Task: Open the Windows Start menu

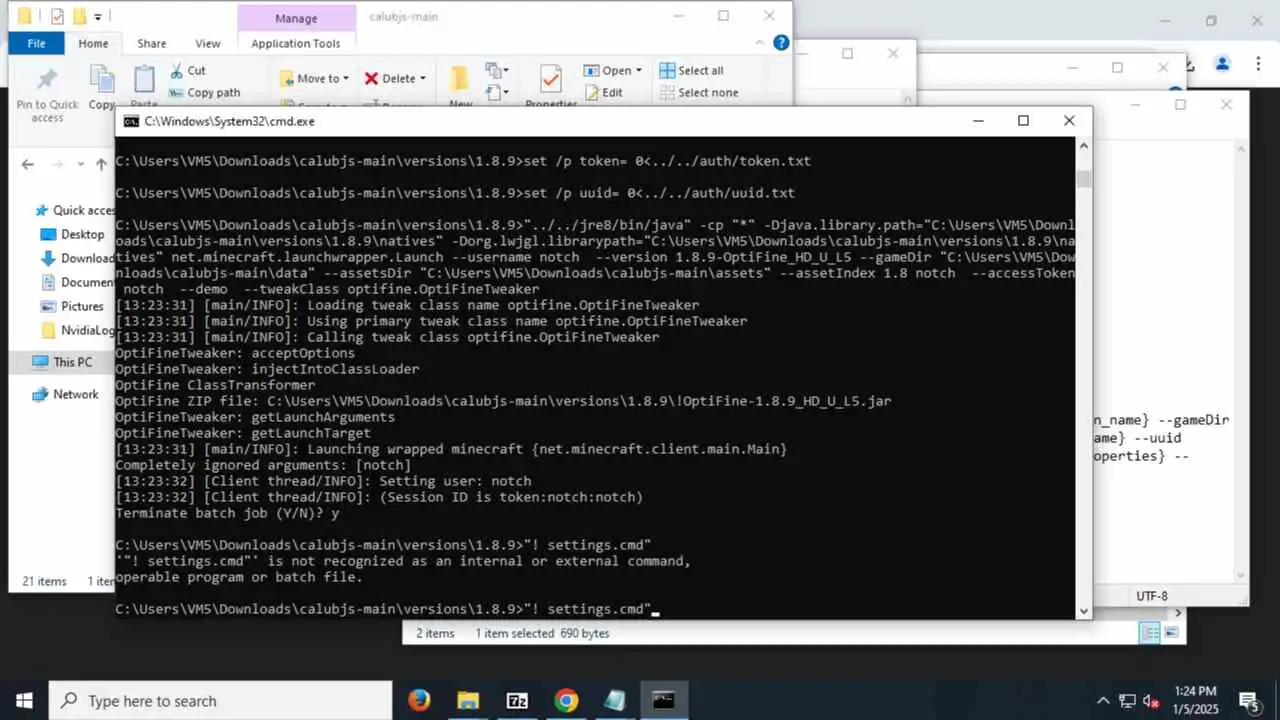Action: coord(24,701)
